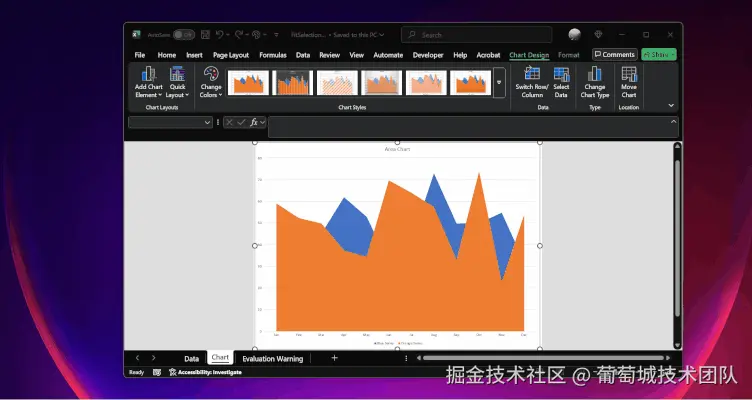Click the macro recording status icon
The image size is (752, 400).
pos(157,372)
